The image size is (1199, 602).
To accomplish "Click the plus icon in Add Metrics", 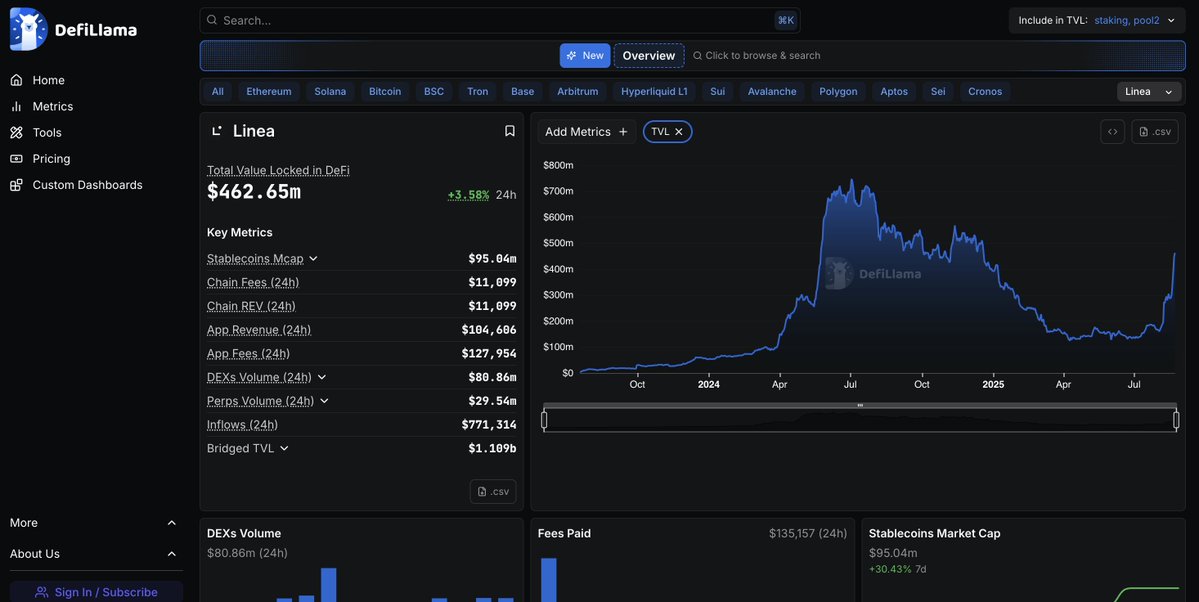I will tap(623, 132).
